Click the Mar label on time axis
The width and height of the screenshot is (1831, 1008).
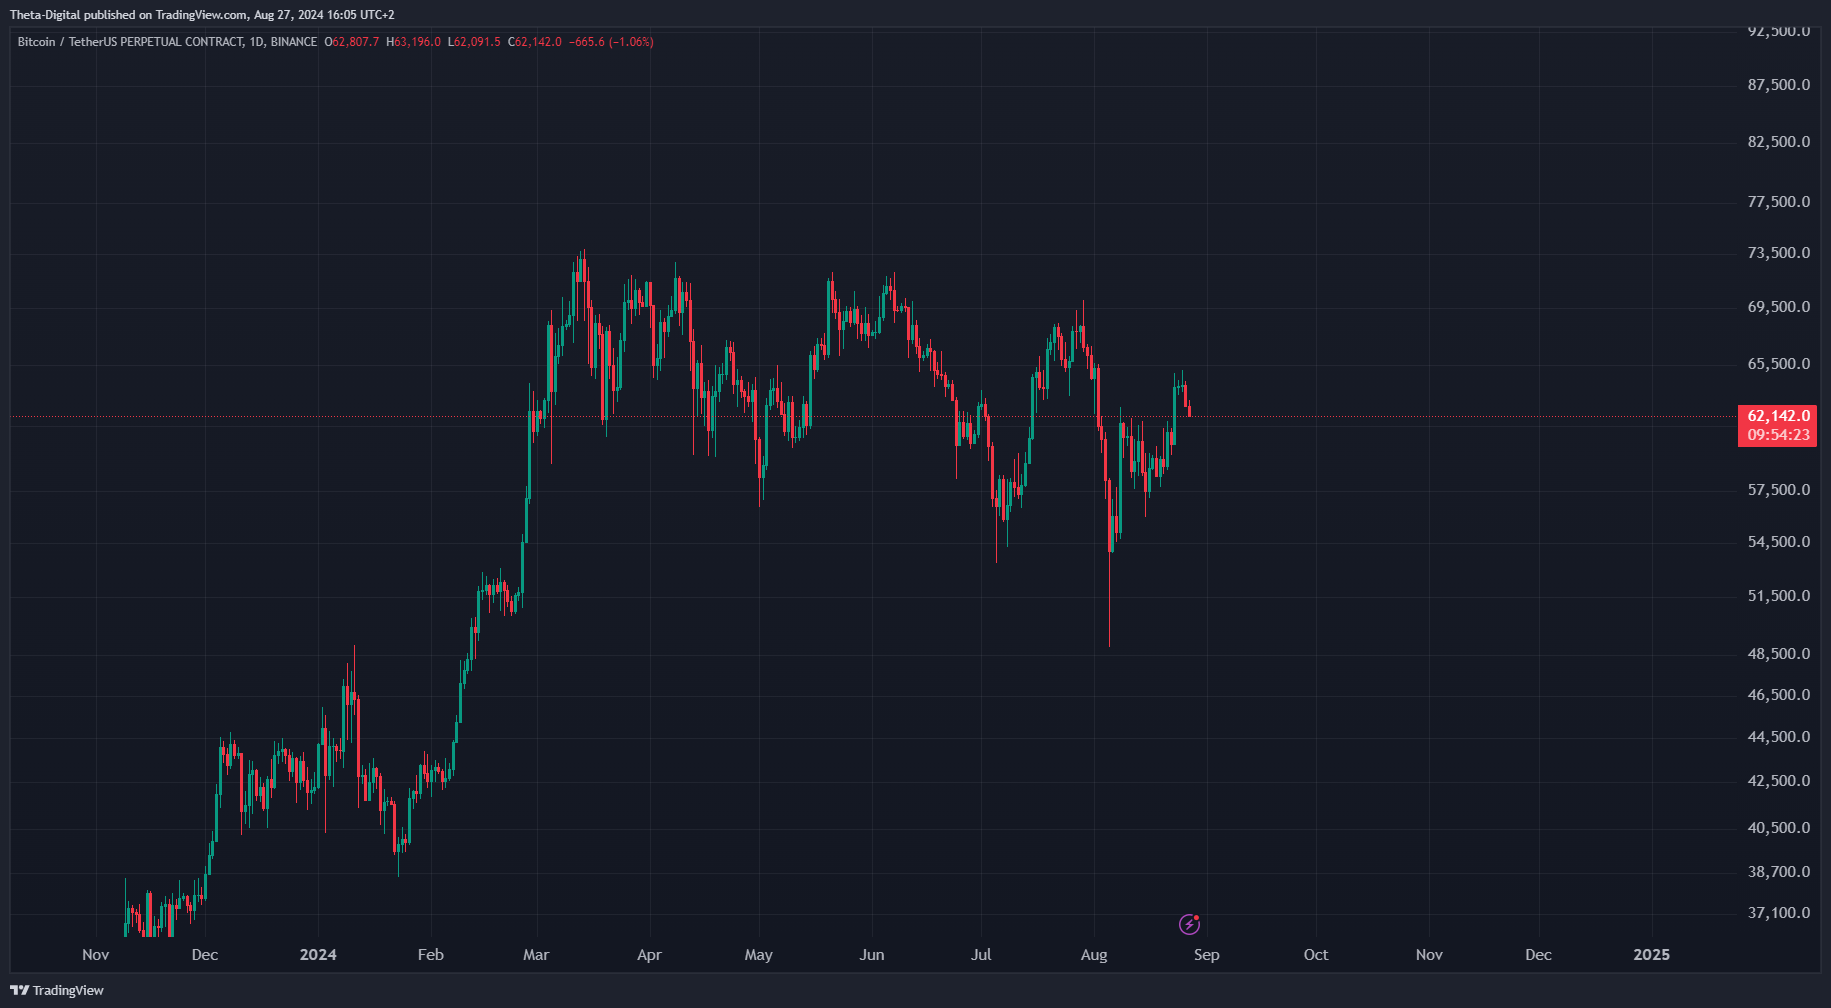(x=536, y=955)
